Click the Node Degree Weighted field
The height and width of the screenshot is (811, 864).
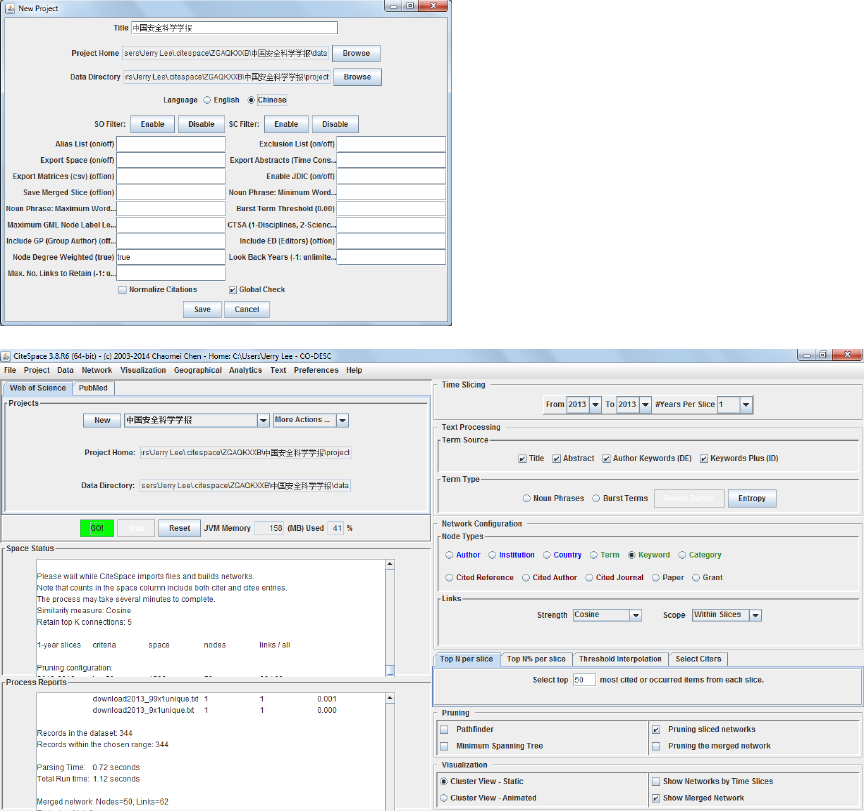click(x=171, y=257)
